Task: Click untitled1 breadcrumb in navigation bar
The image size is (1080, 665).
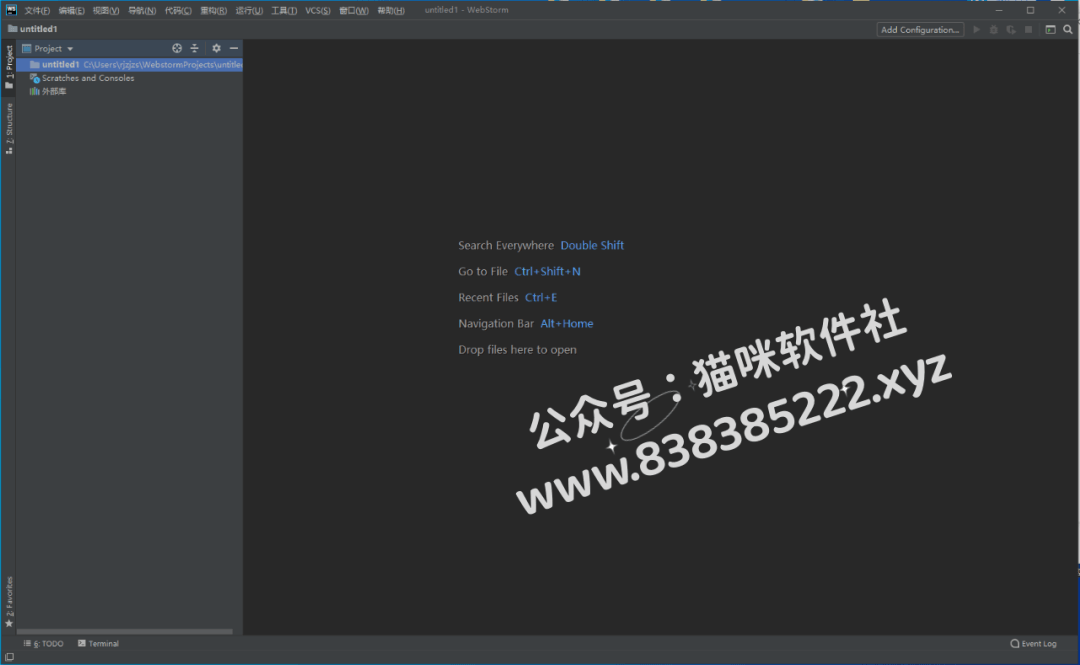Action: coord(33,29)
